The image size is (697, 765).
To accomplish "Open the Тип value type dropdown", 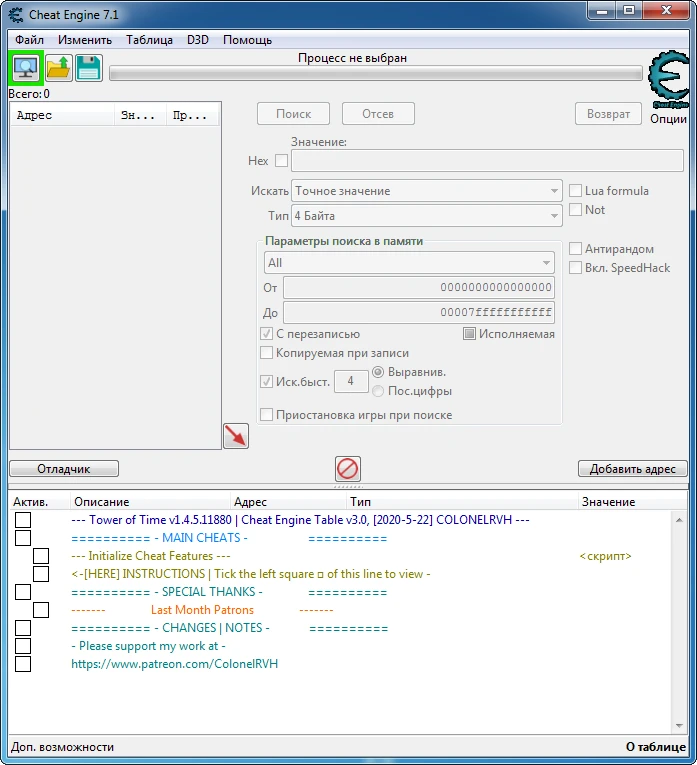I will point(427,216).
